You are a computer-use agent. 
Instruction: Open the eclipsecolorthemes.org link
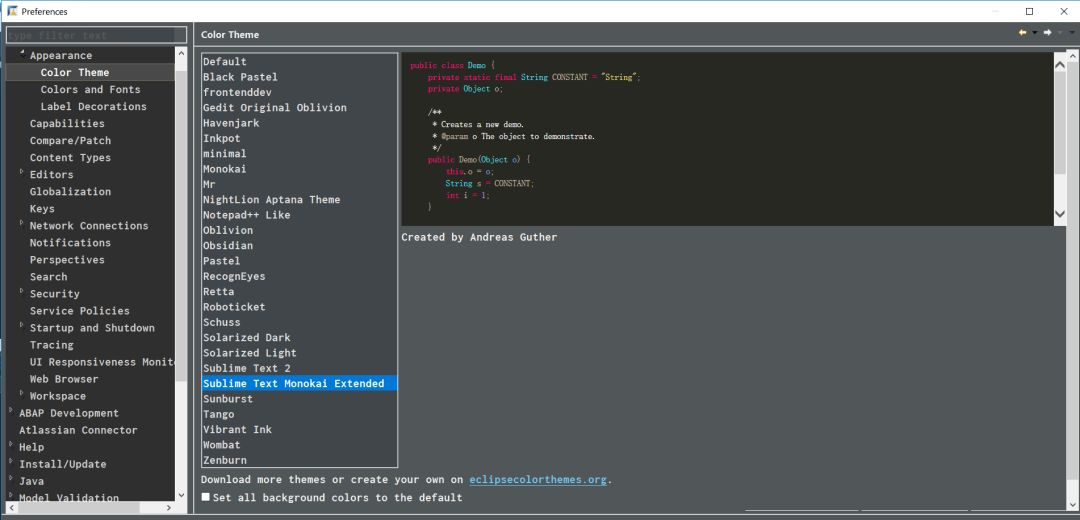pyautogui.click(x=538, y=479)
